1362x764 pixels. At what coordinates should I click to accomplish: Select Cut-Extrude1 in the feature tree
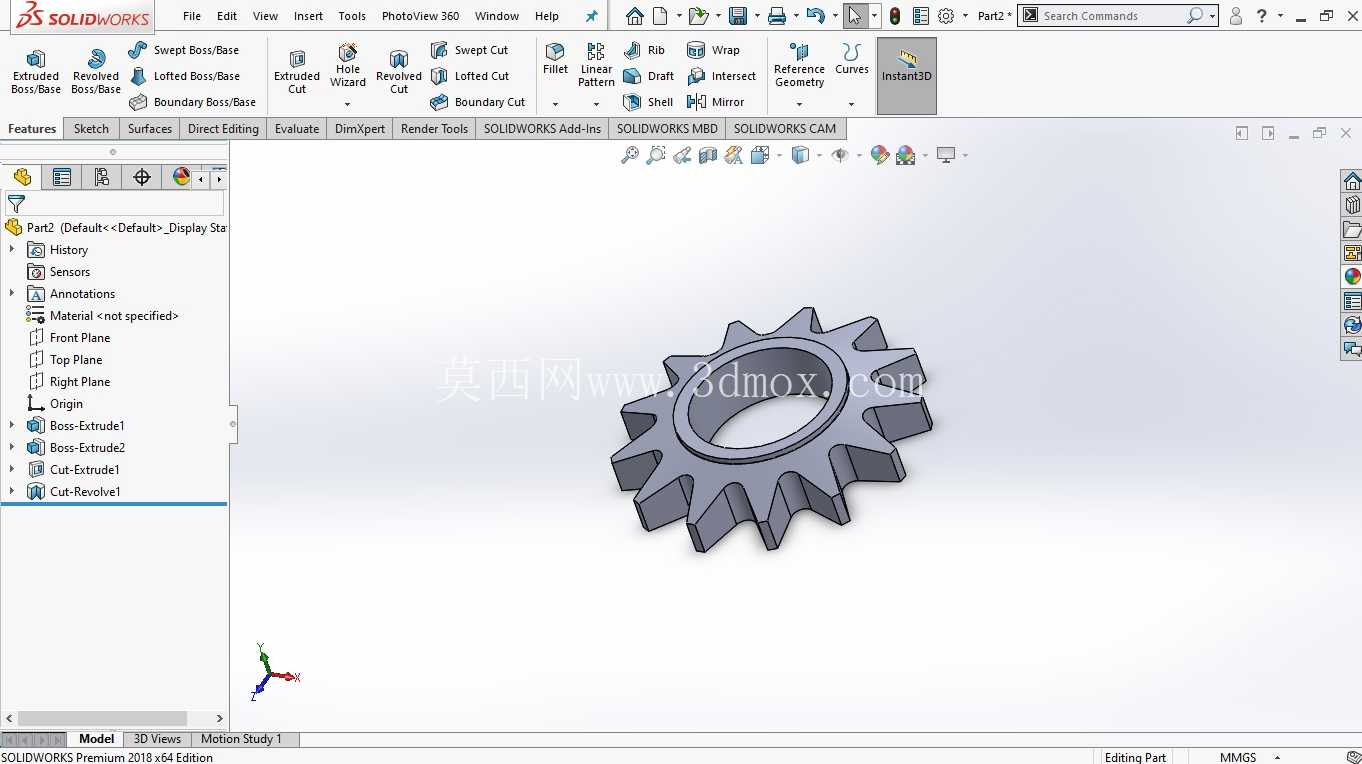click(85, 470)
